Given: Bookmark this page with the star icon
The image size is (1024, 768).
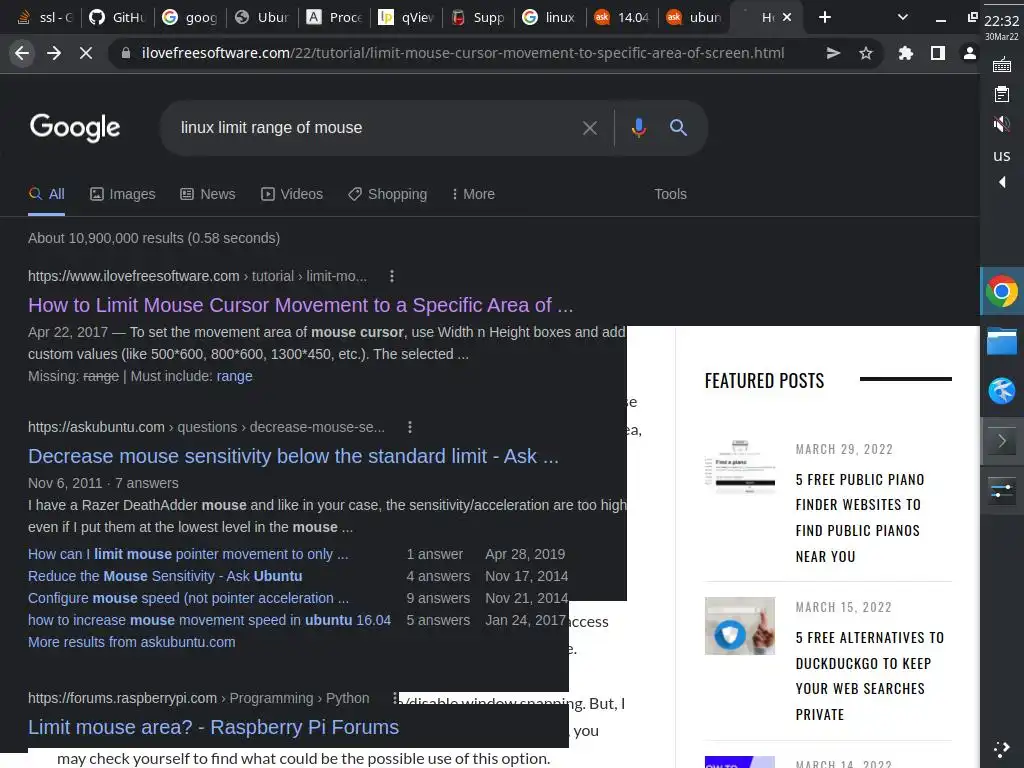Looking at the screenshot, I should [x=866, y=53].
